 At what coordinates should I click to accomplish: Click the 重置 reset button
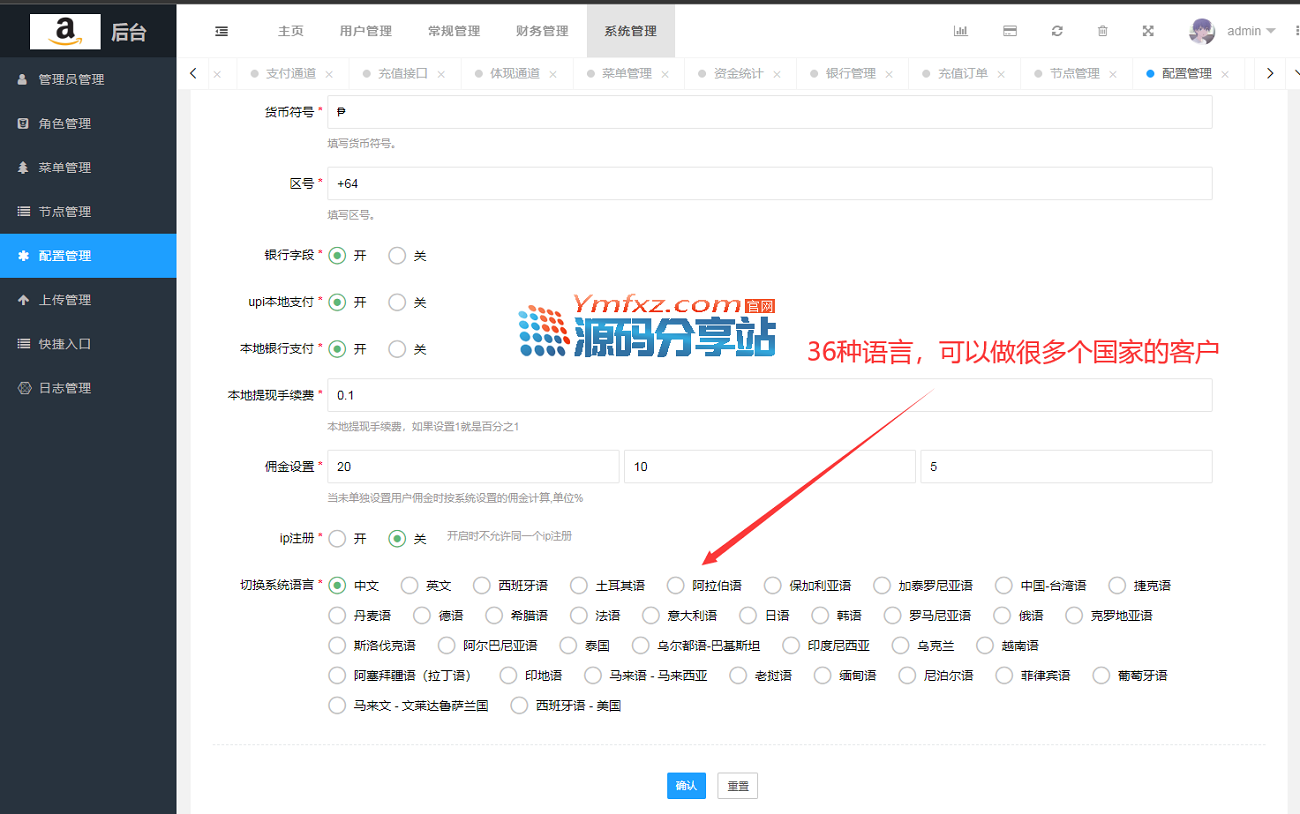click(x=738, y=786)
